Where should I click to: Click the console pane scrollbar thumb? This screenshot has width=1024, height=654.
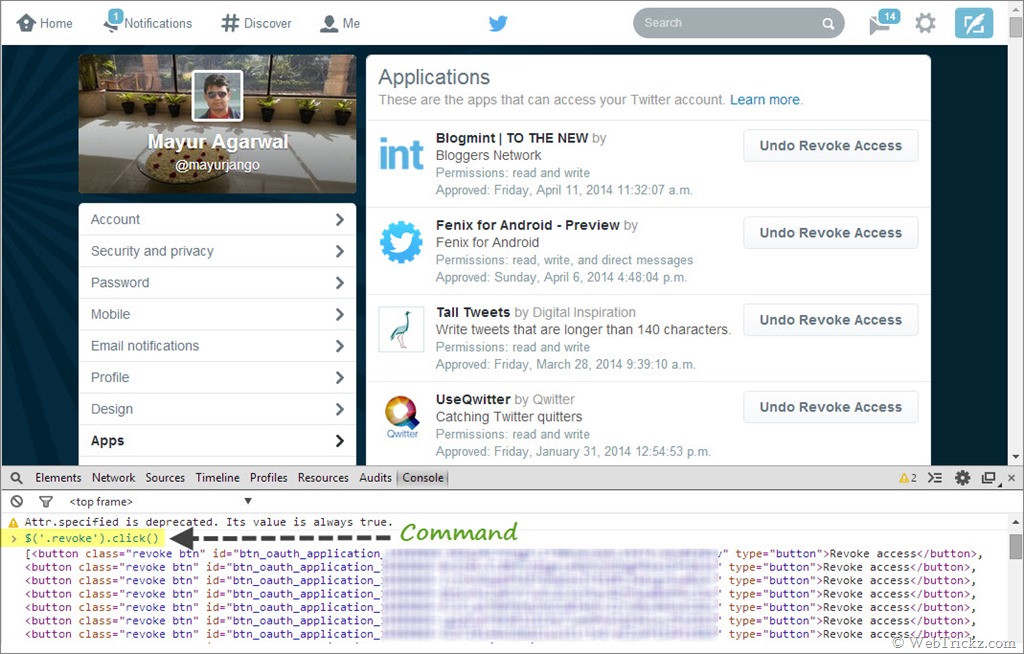[x=1016, y=546]
